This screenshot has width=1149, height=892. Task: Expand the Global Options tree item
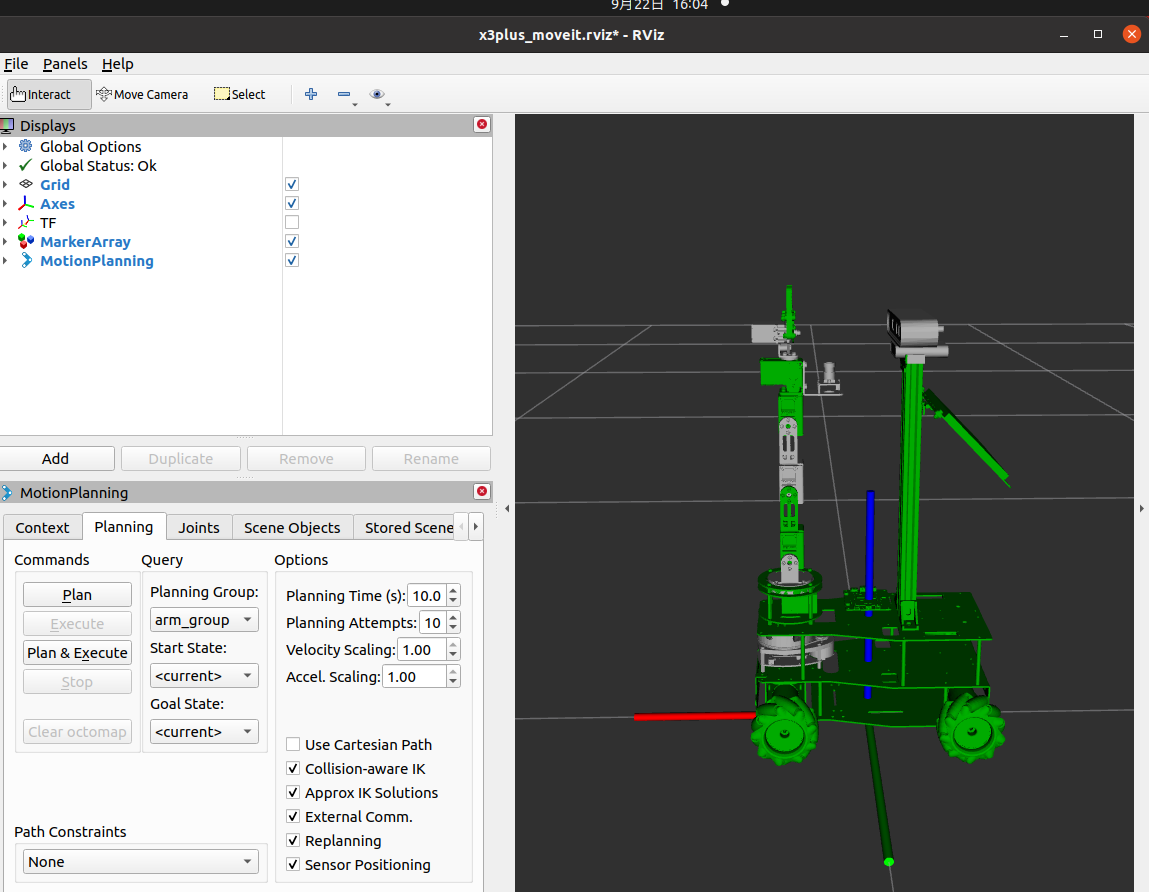point(5,147)
